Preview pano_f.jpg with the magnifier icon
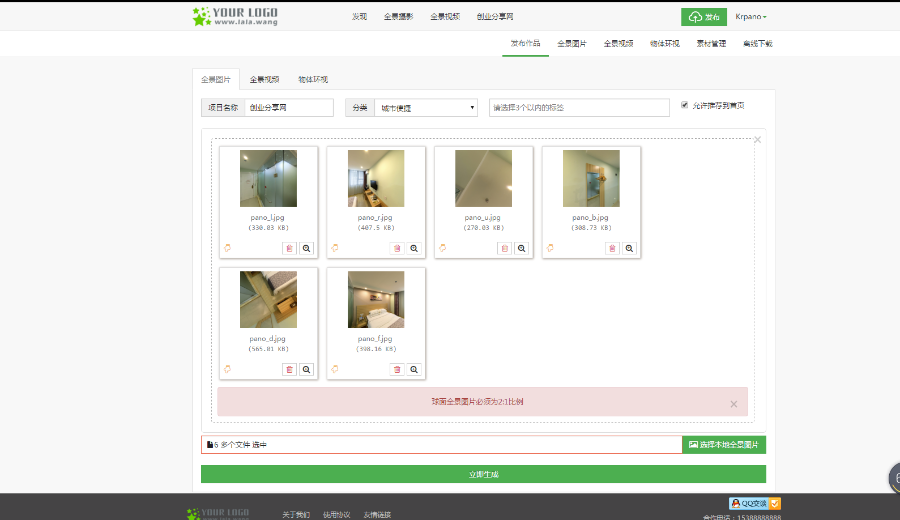Screen dimensions: 900x520 click(414, 370)
